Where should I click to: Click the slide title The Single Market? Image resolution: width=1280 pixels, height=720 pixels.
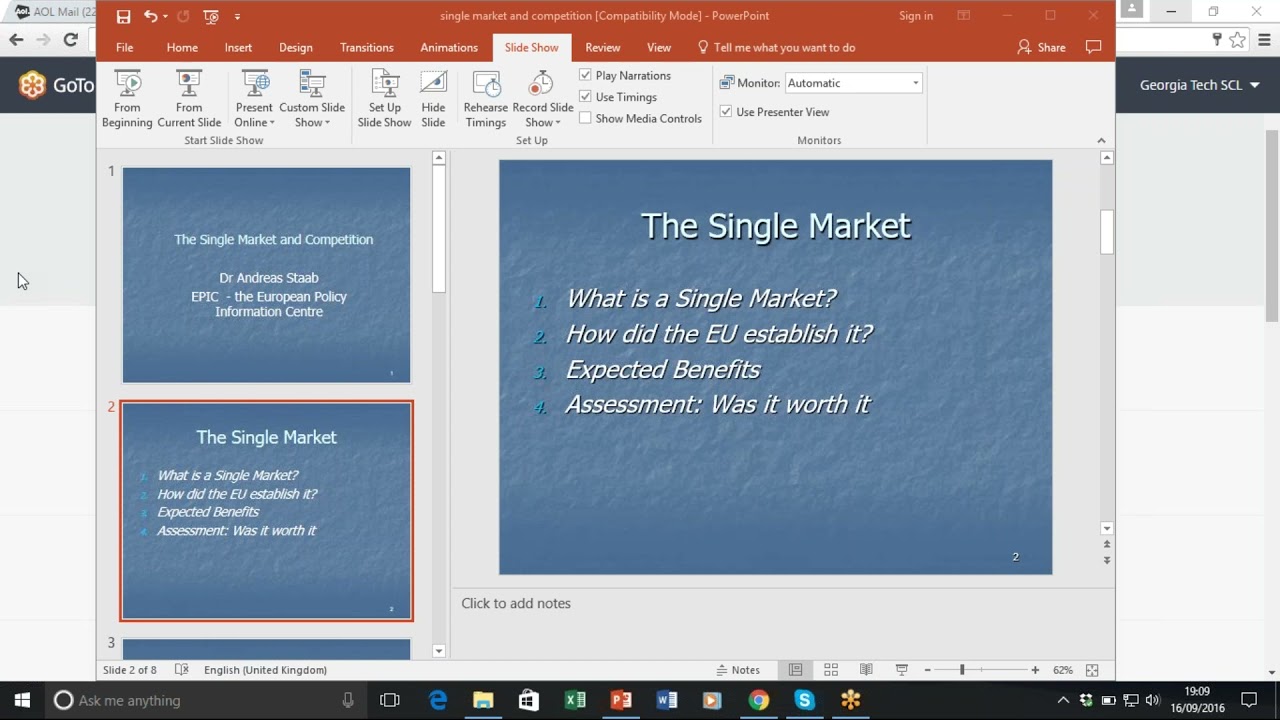(x=776, y=226)
